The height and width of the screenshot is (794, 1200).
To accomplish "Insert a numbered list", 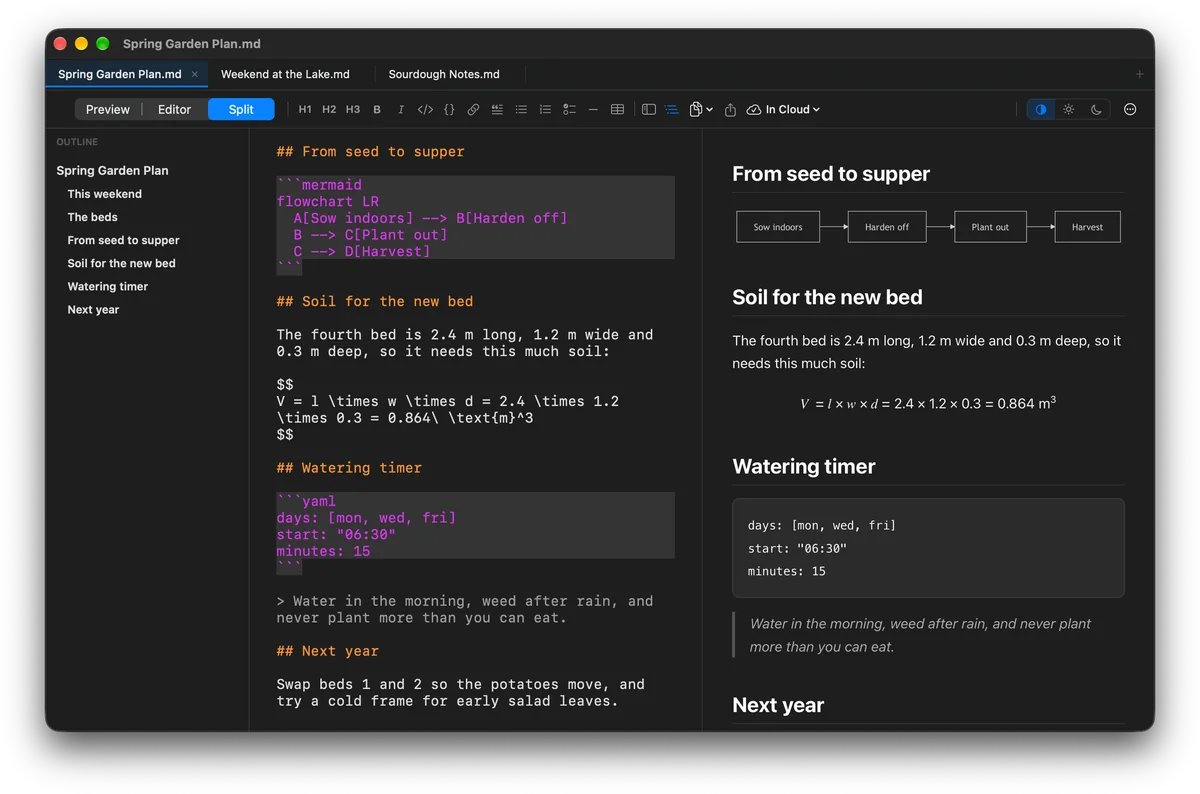I will (x=545, y=110).
